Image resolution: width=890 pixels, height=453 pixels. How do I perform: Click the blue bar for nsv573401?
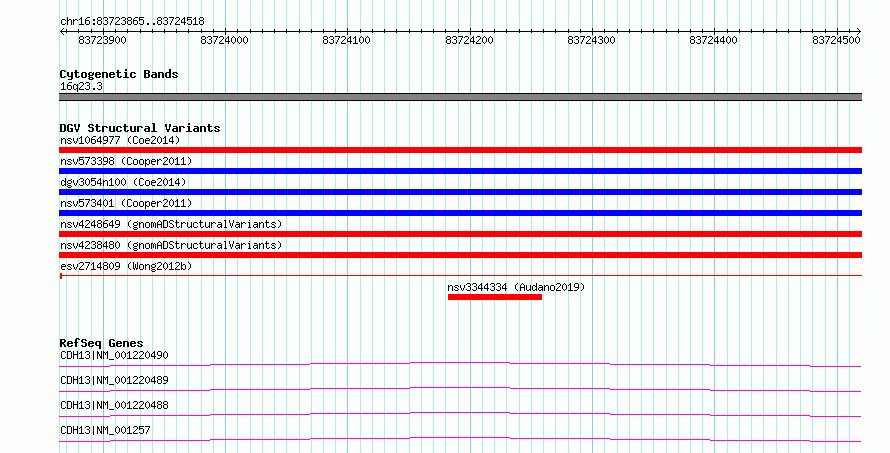pyautogui.click(x=460, y=213)
